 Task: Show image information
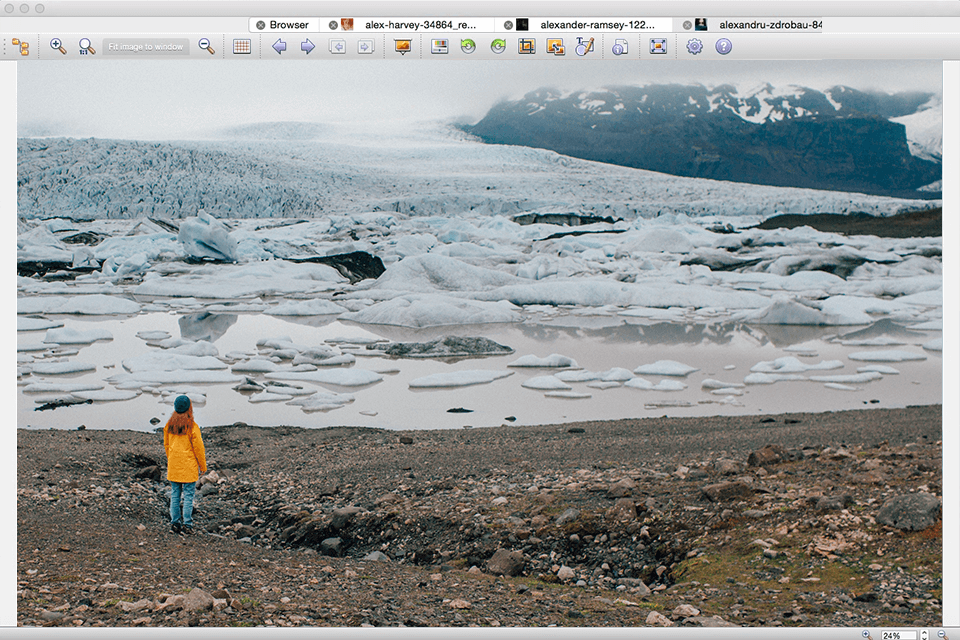[620, 46]
